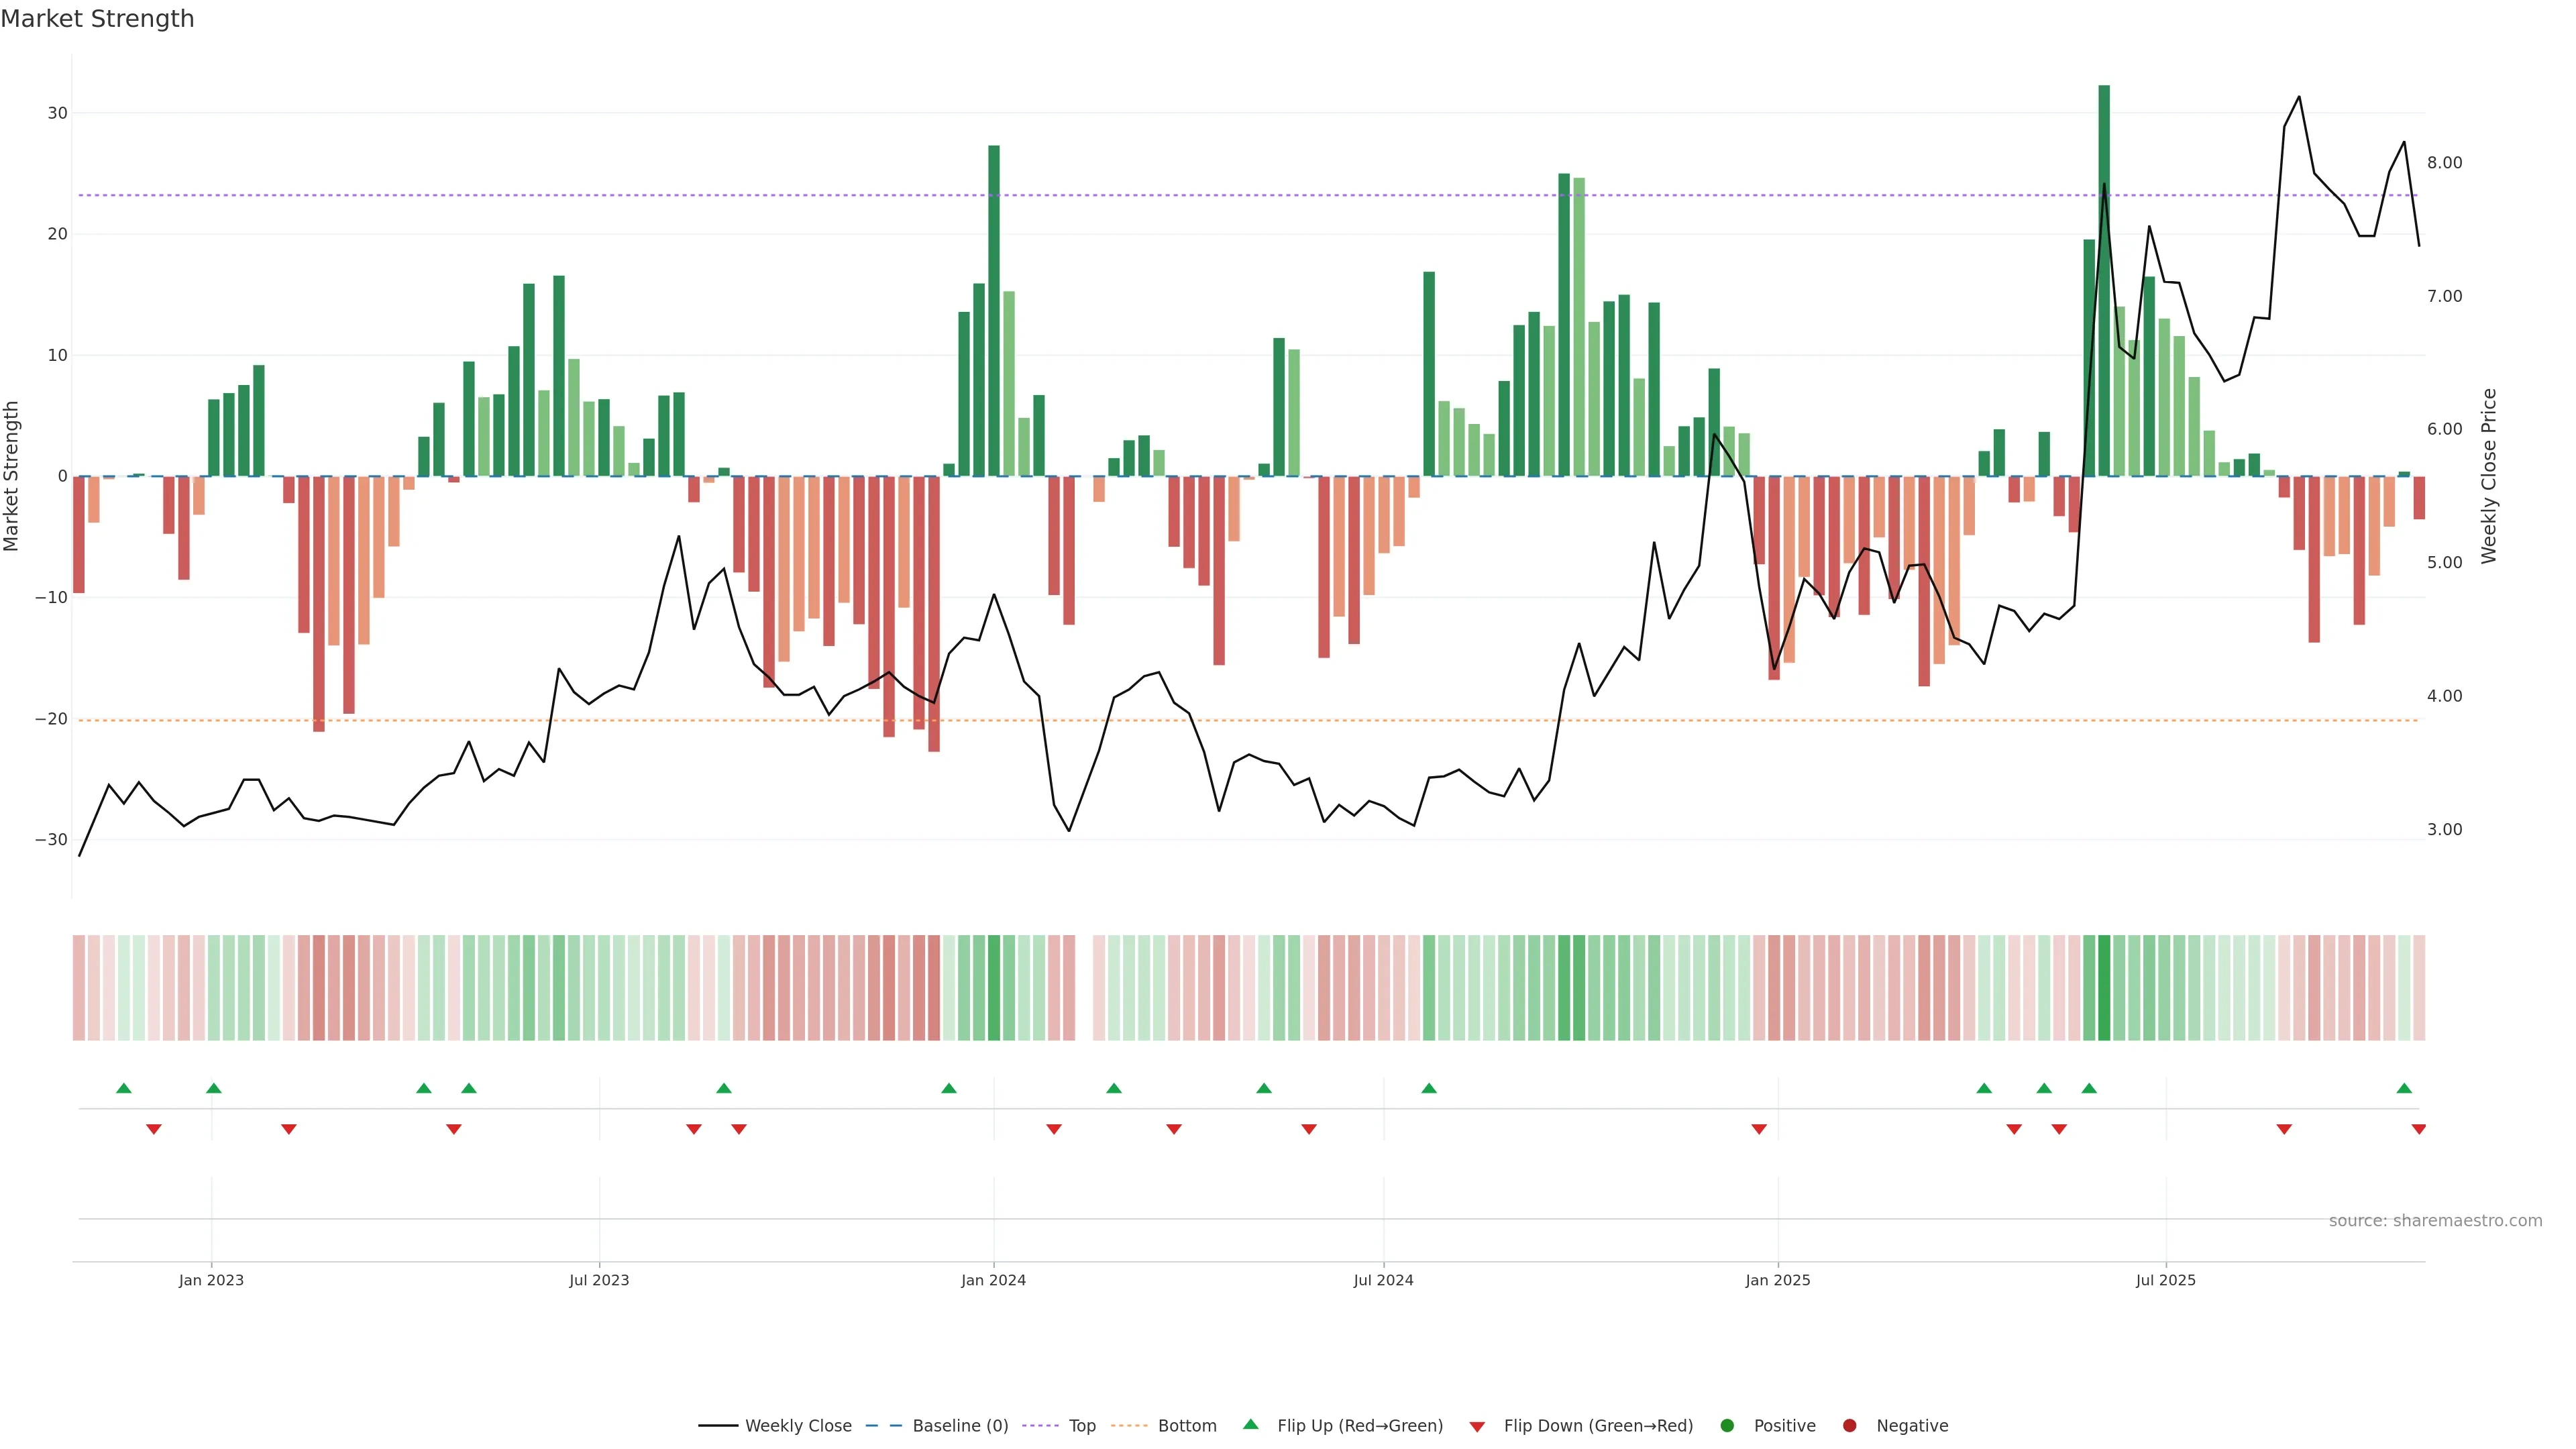Screen dimensions: 2576x1449
Task: Click the green Positive circle in legend
Action: pos(1727,1425)
